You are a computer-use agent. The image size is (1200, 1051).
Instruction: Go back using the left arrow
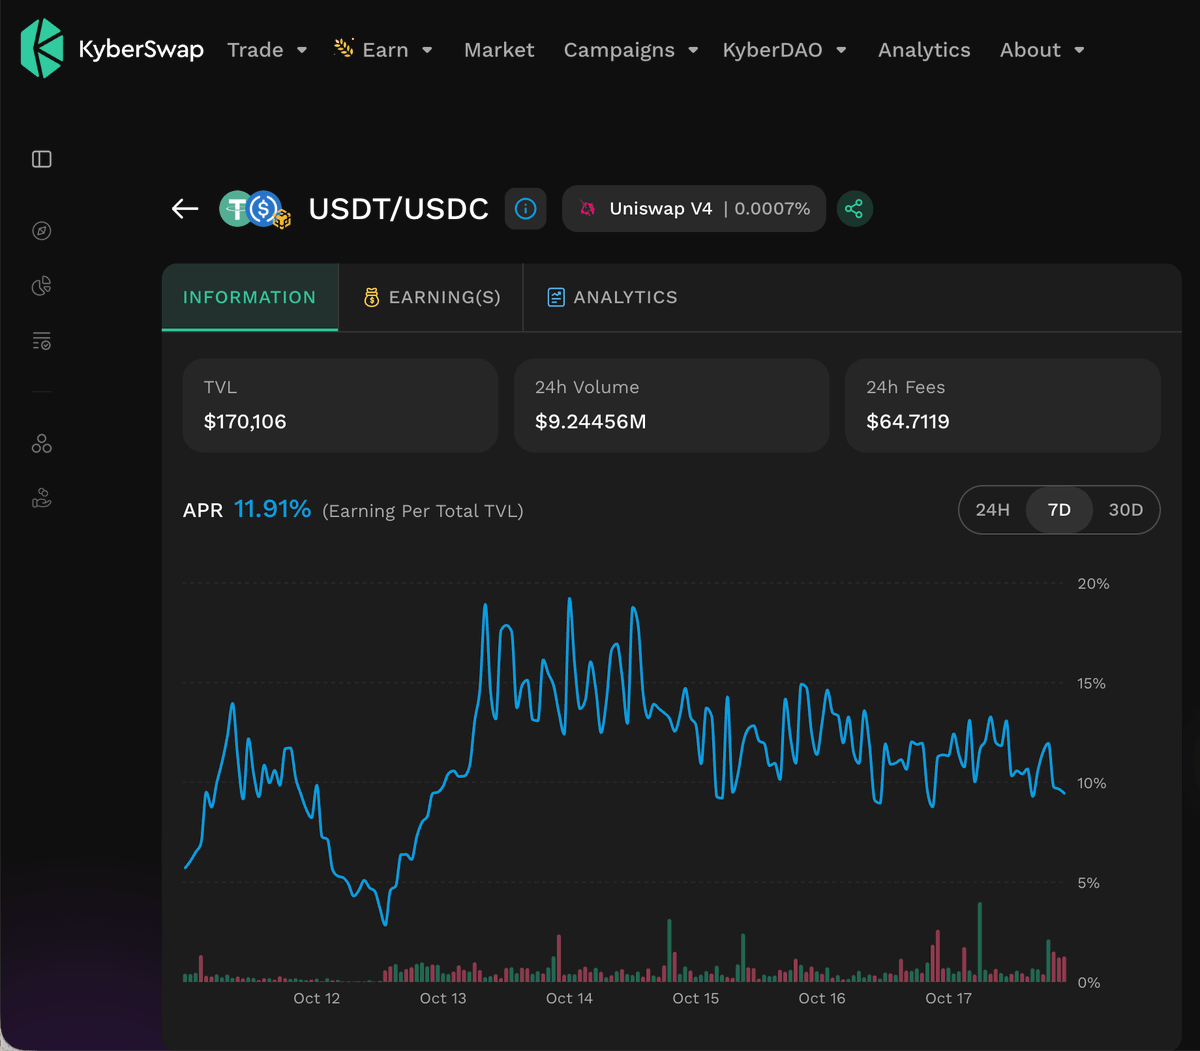pos(185,208)
